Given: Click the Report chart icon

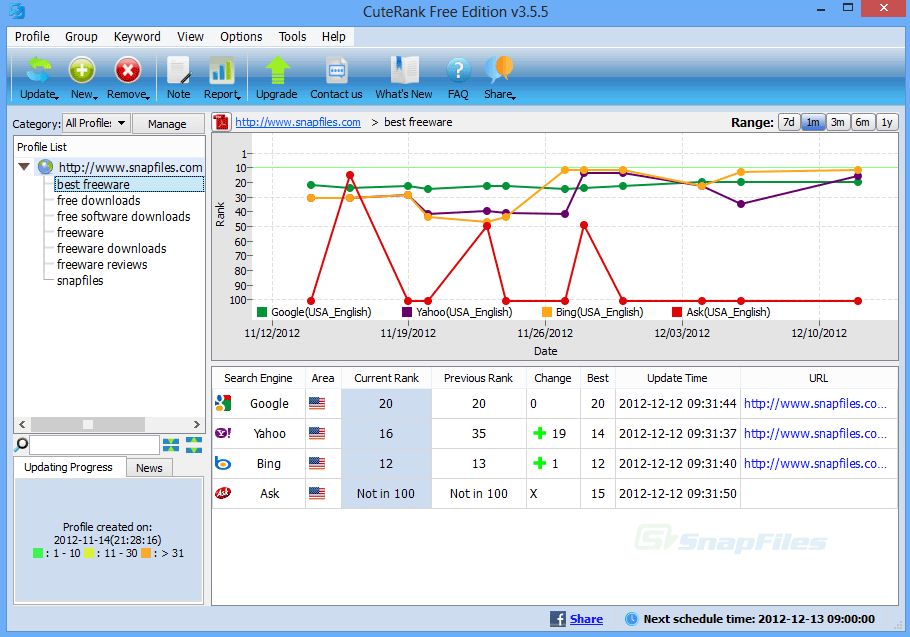Looking at the screenshot, I should pyautogui.click(x=222, y=70).
